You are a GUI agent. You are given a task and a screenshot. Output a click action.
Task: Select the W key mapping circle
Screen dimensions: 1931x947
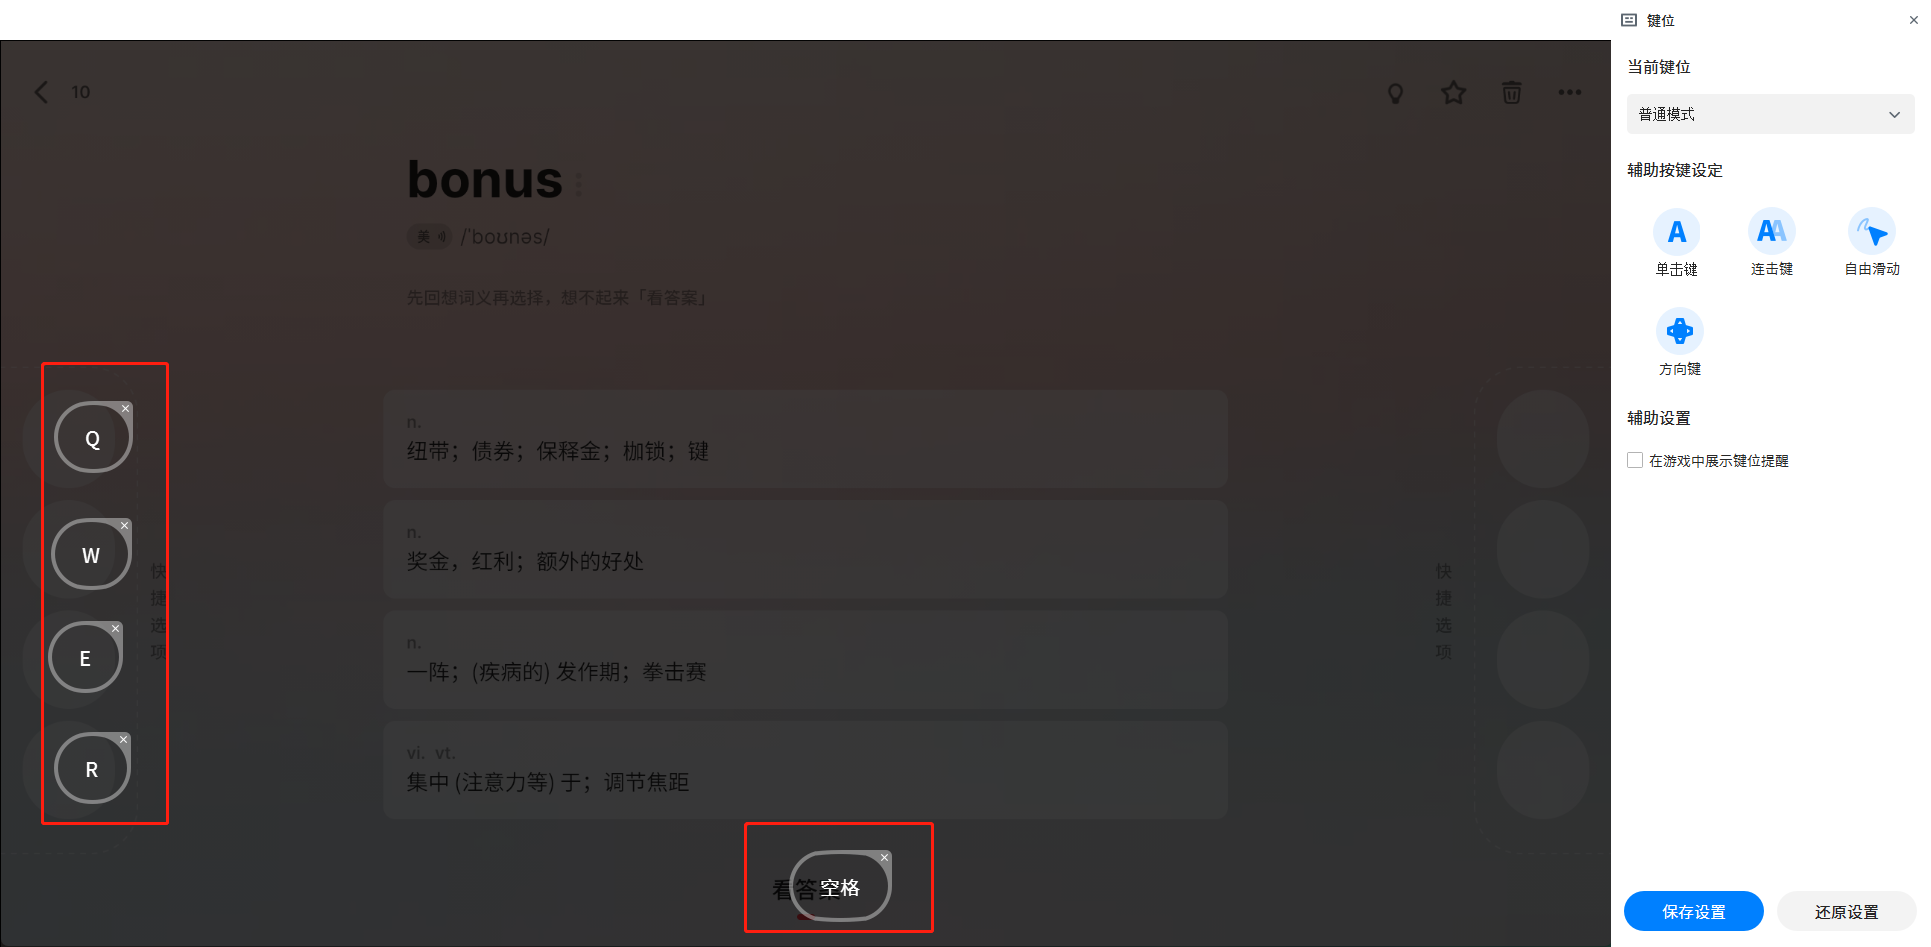[x=91, y=555]
